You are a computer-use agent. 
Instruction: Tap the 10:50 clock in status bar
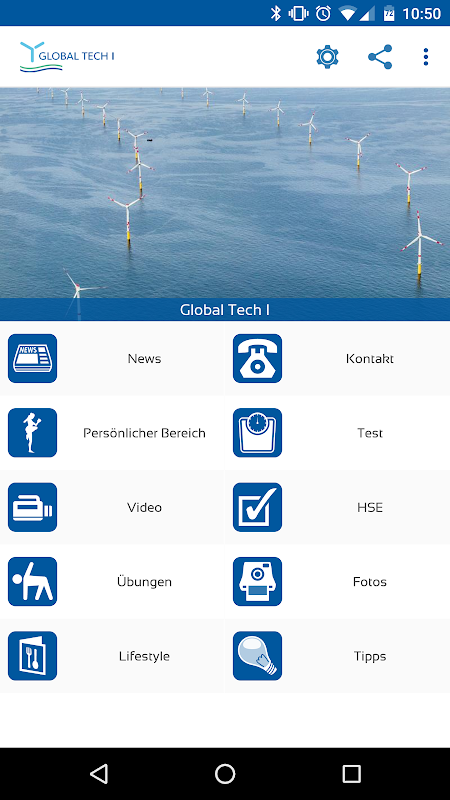tap(421, 14)
